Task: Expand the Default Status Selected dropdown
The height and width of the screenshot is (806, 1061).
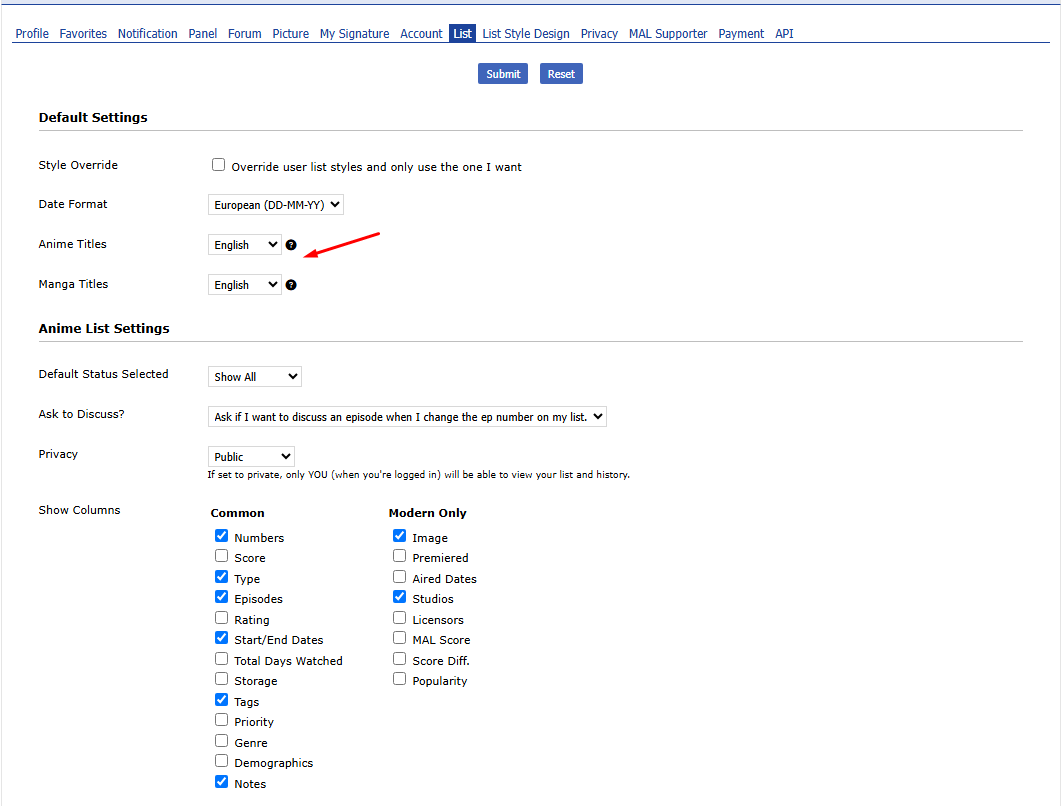Action: point(255,377)
